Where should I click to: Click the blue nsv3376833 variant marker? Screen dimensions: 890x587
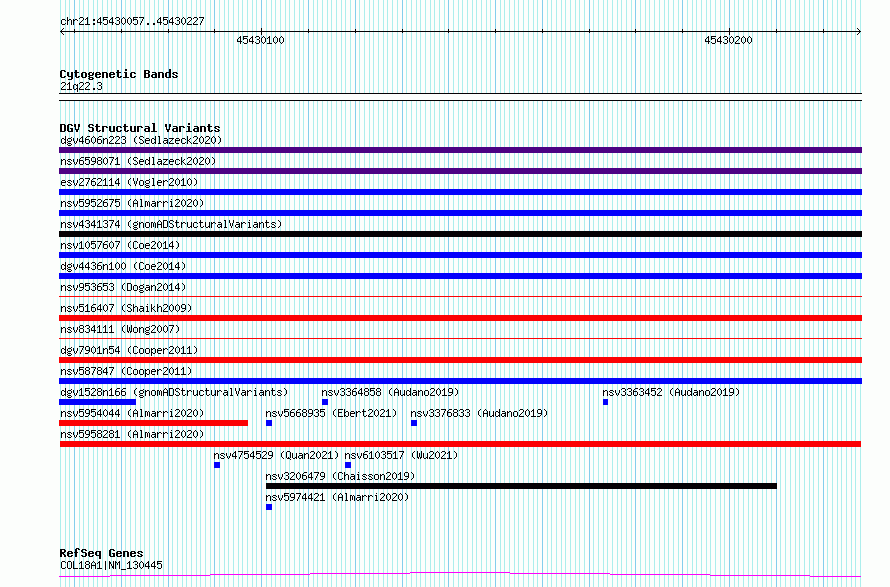(x=414, y=423)
